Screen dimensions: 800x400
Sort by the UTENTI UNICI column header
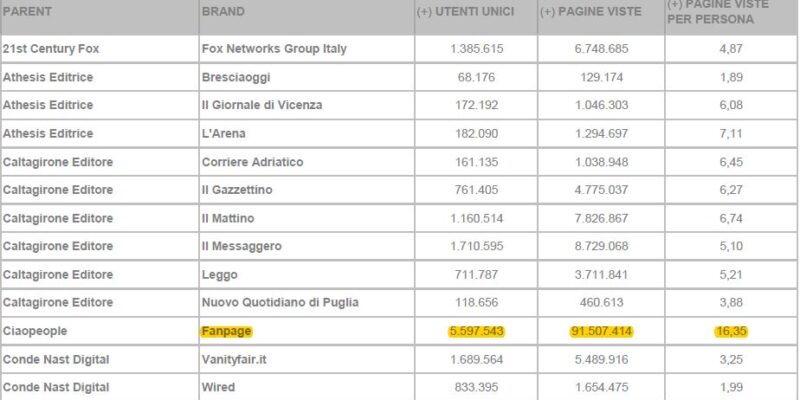465,12
